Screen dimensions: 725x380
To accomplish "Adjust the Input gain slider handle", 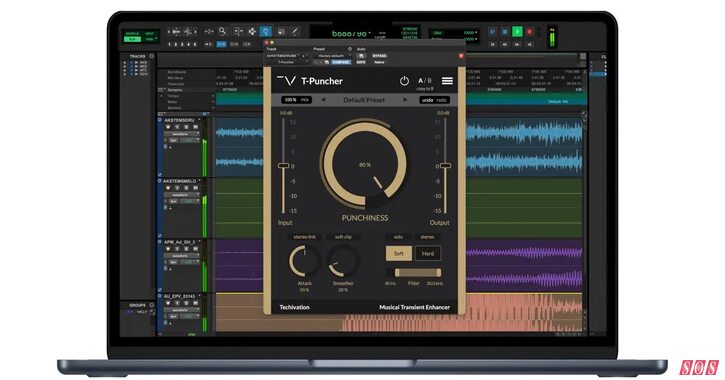I will point(283,165).
